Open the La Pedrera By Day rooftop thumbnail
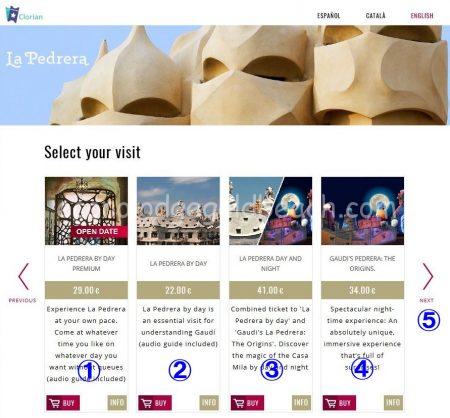 178,211
